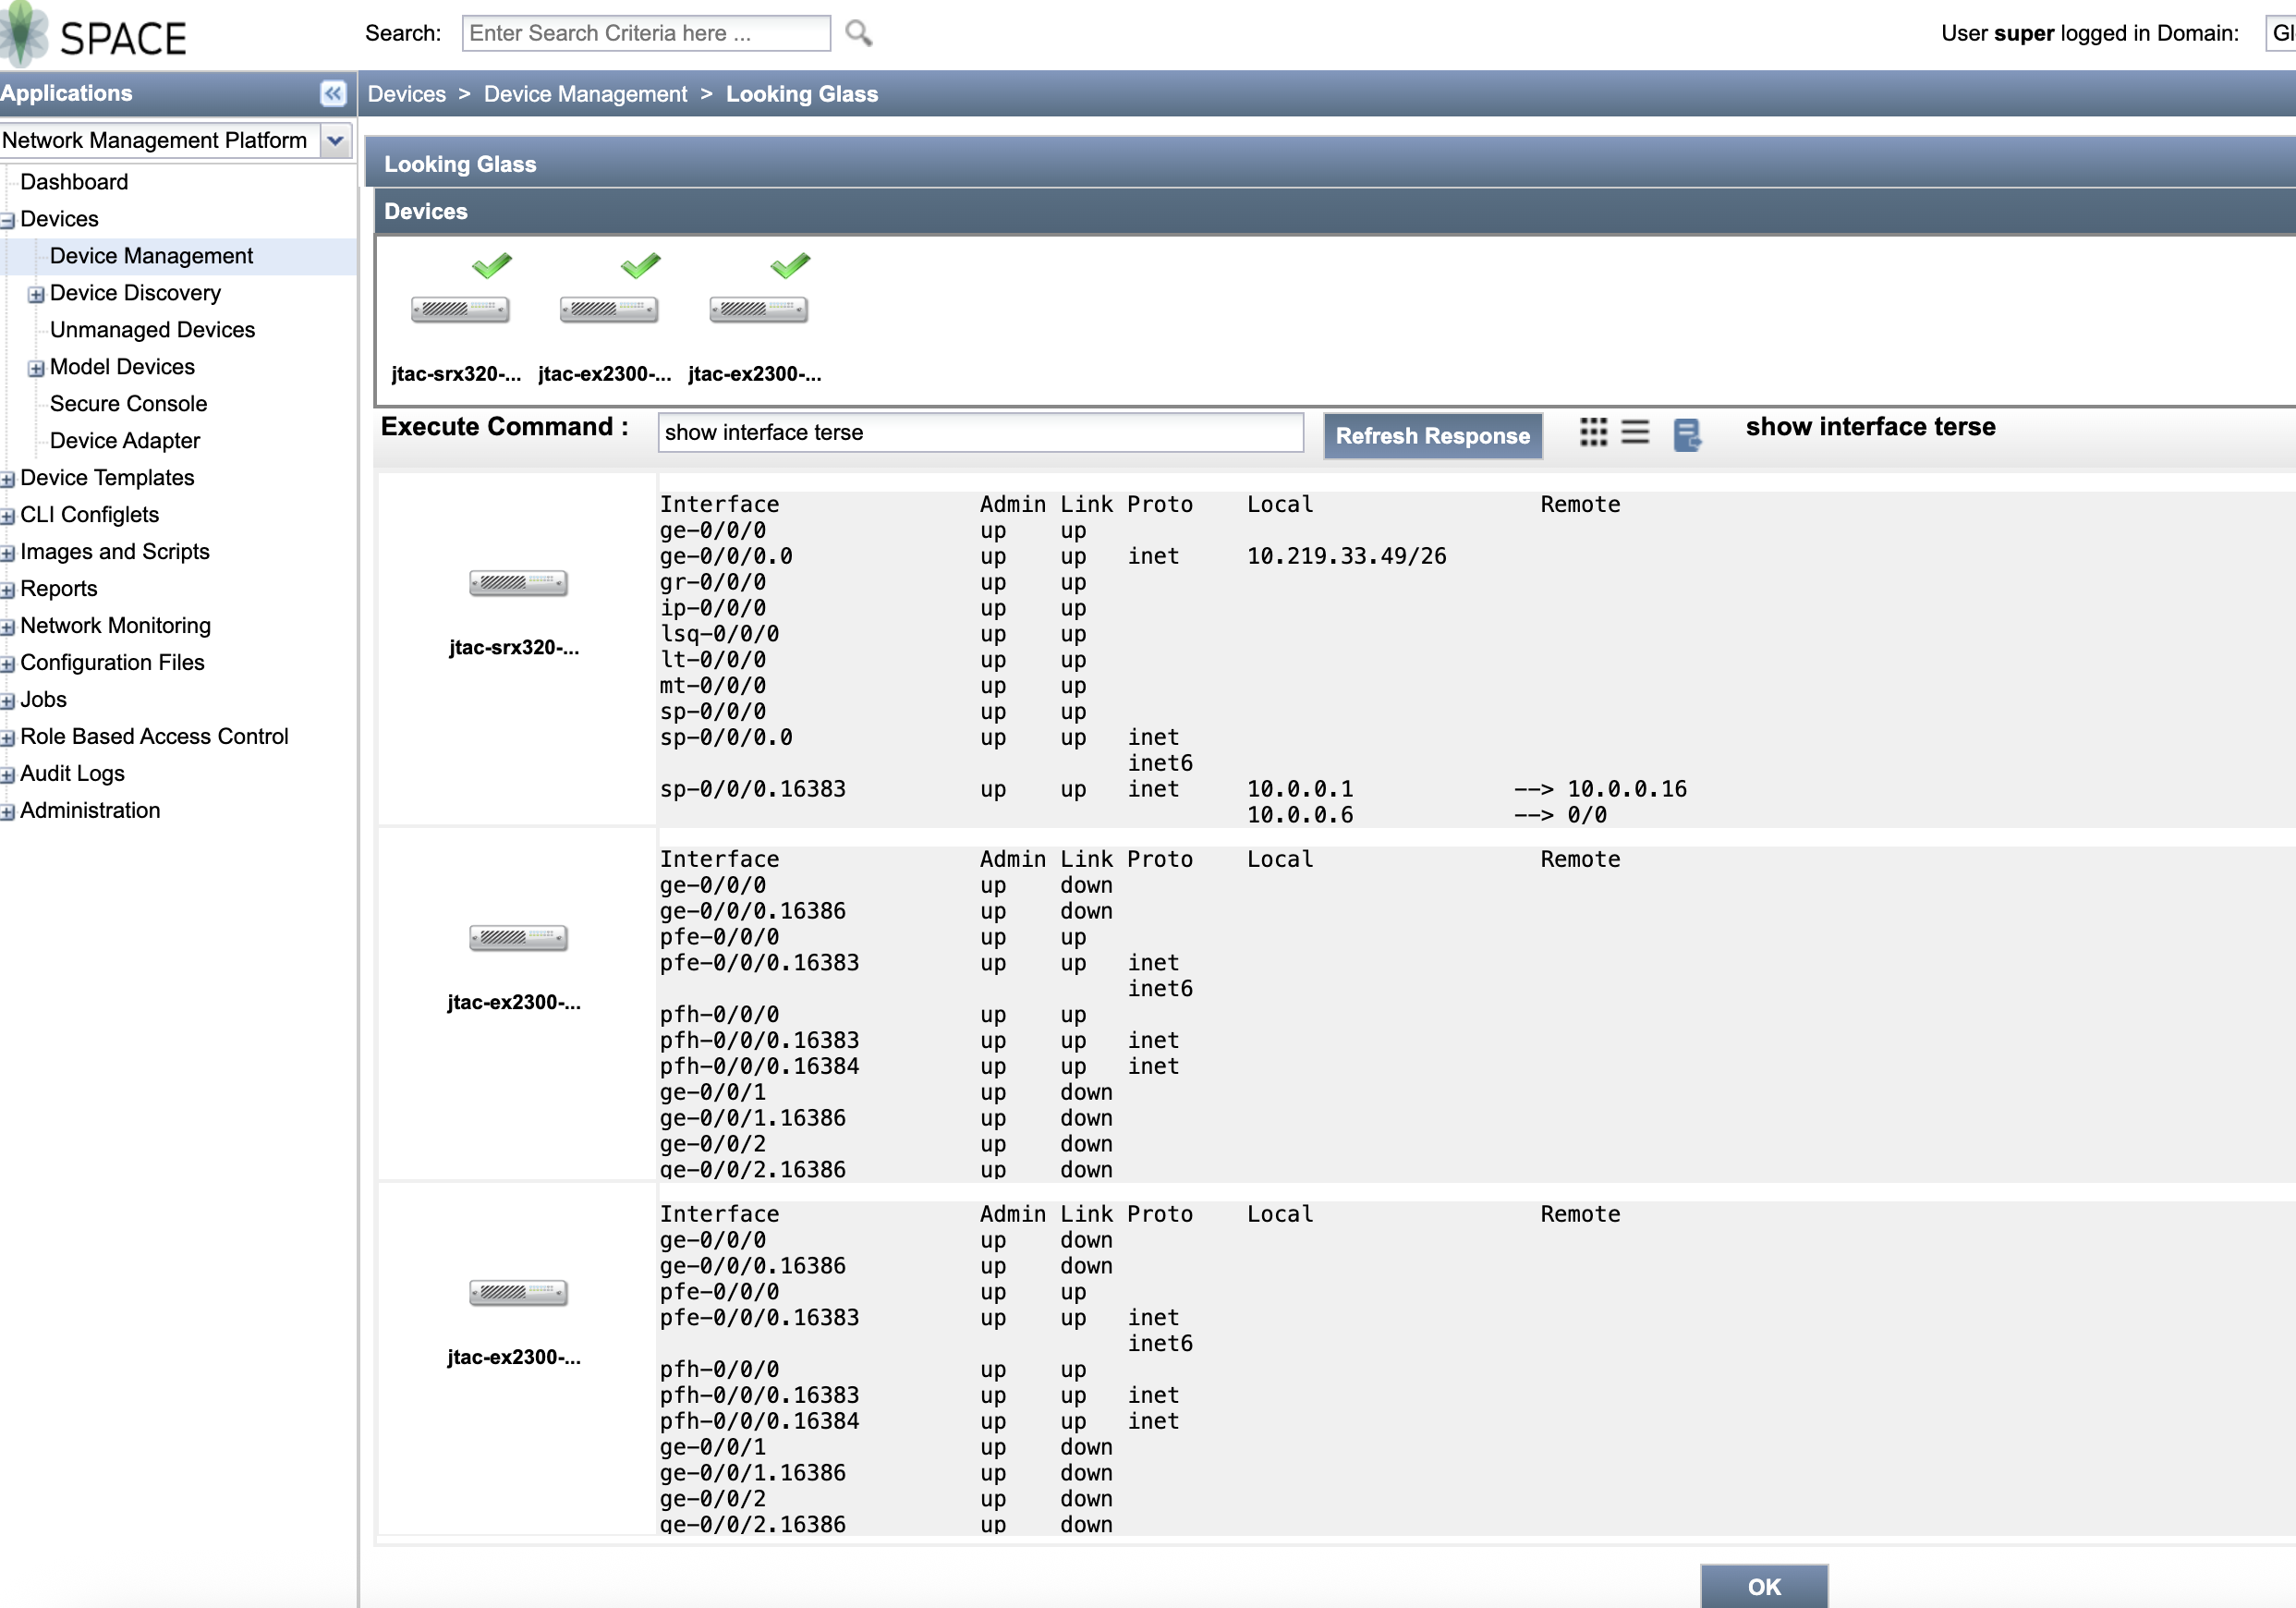Expand Administration node
Image resolution: width=2296 pixels, height=1608 pixels.
pyautogui.click(x=8, y=813)
